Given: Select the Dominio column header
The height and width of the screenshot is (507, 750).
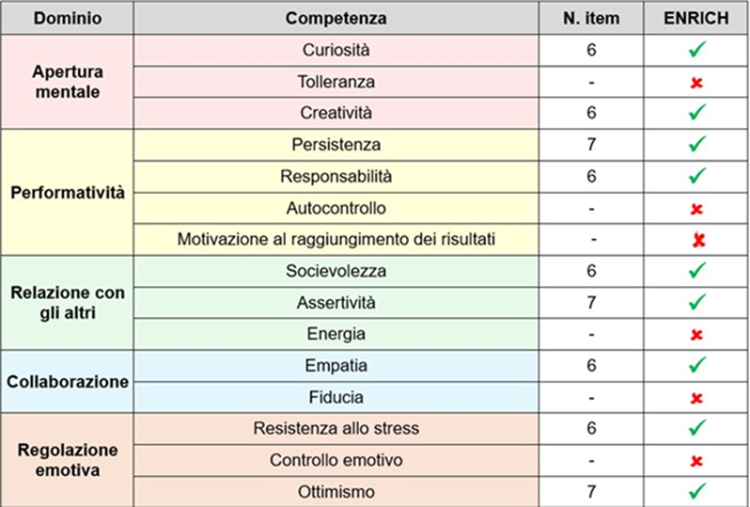Looking at the screenshot, I should coord(67,19).
